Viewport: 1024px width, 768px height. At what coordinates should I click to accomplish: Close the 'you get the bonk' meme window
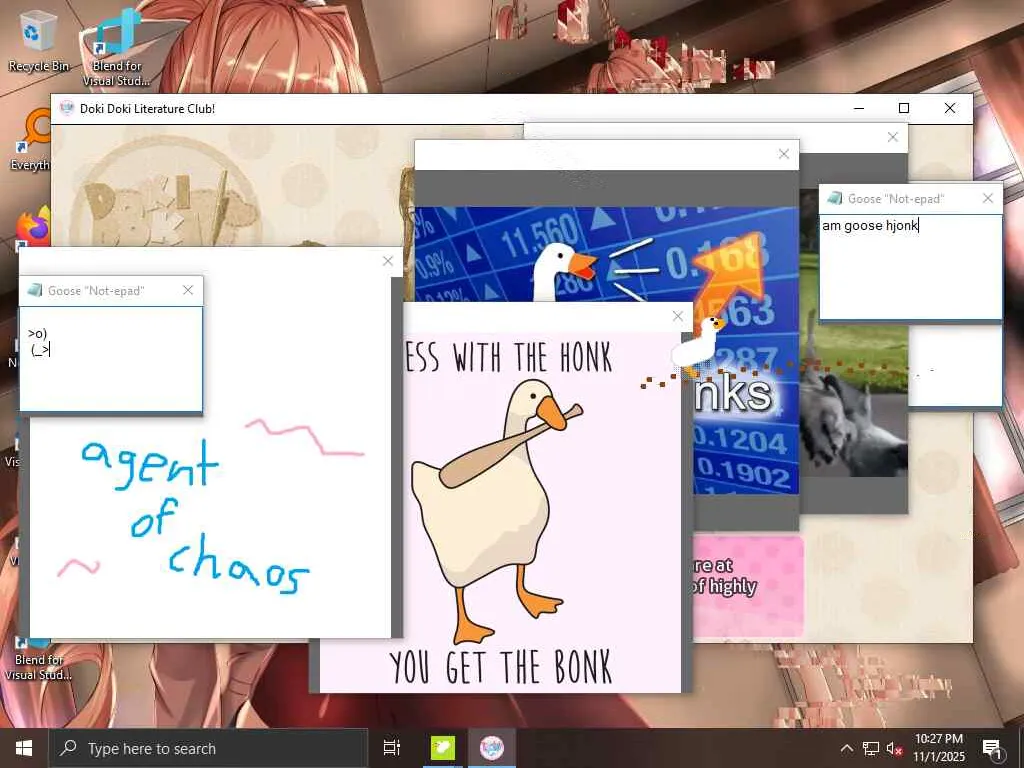click(678, 316)
